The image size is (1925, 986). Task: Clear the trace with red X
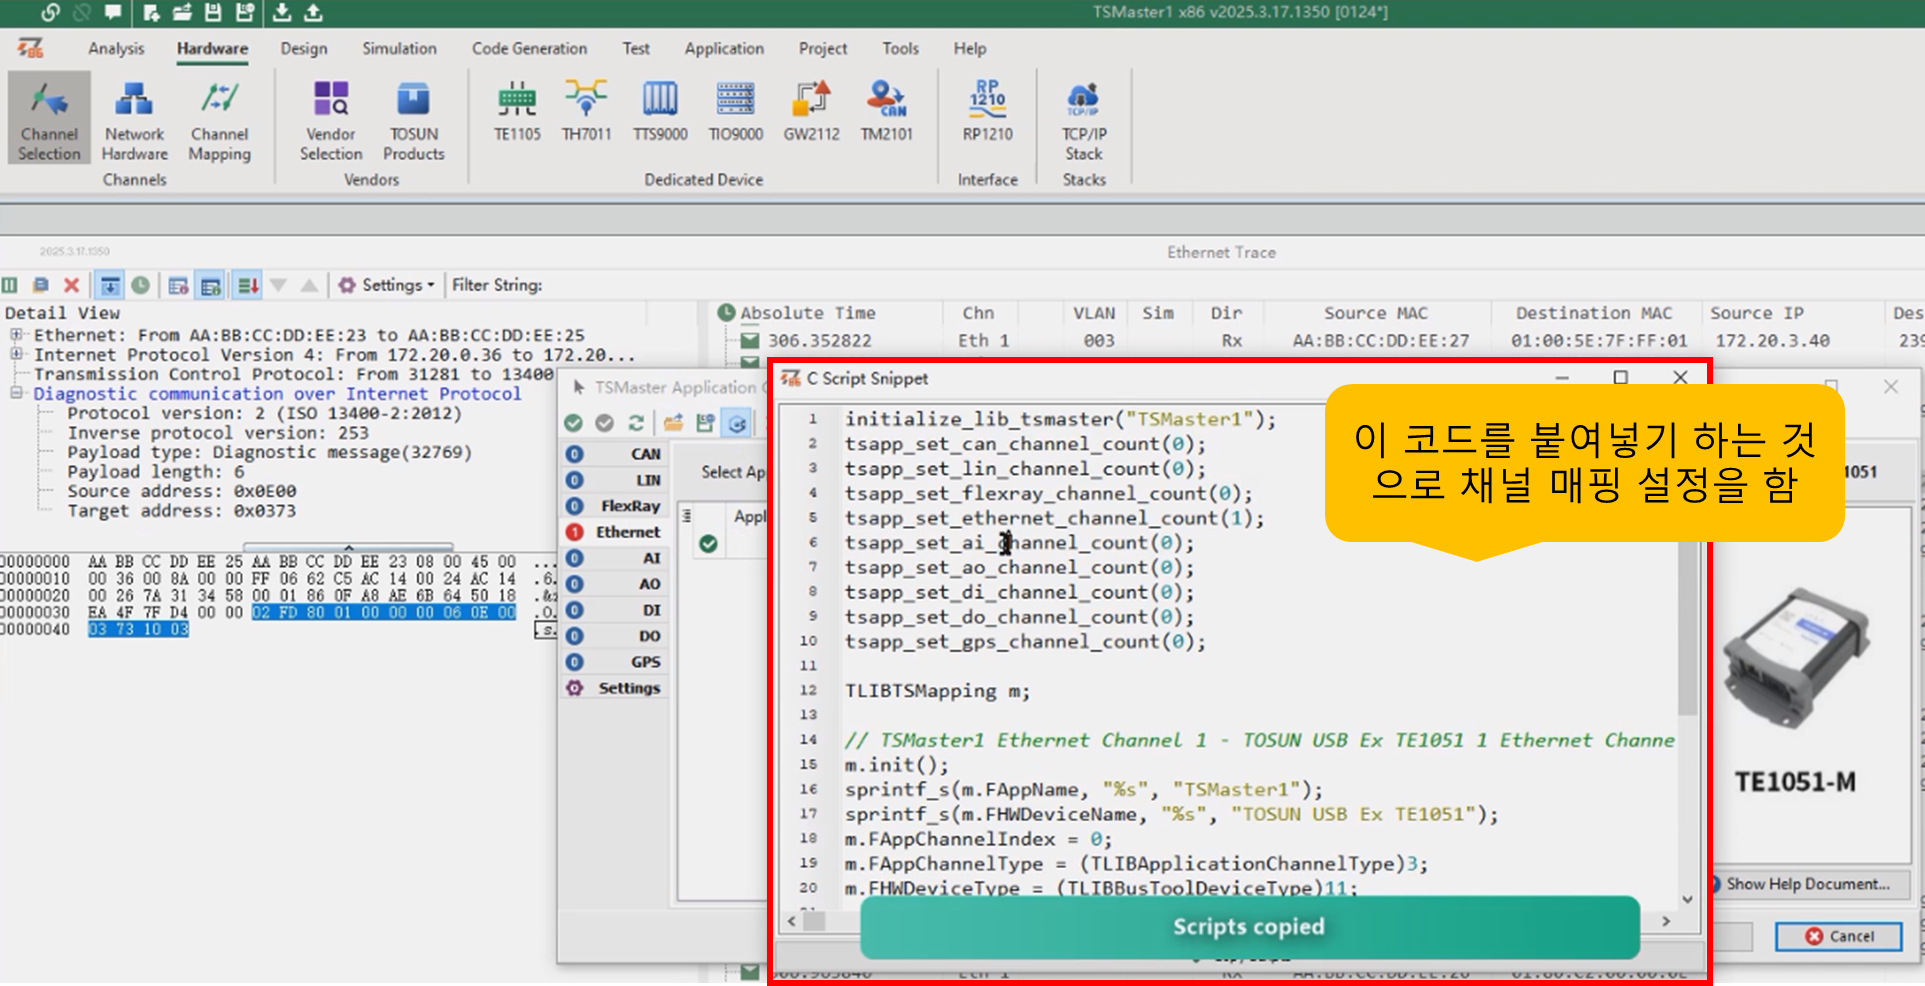[x=71, y=285]
